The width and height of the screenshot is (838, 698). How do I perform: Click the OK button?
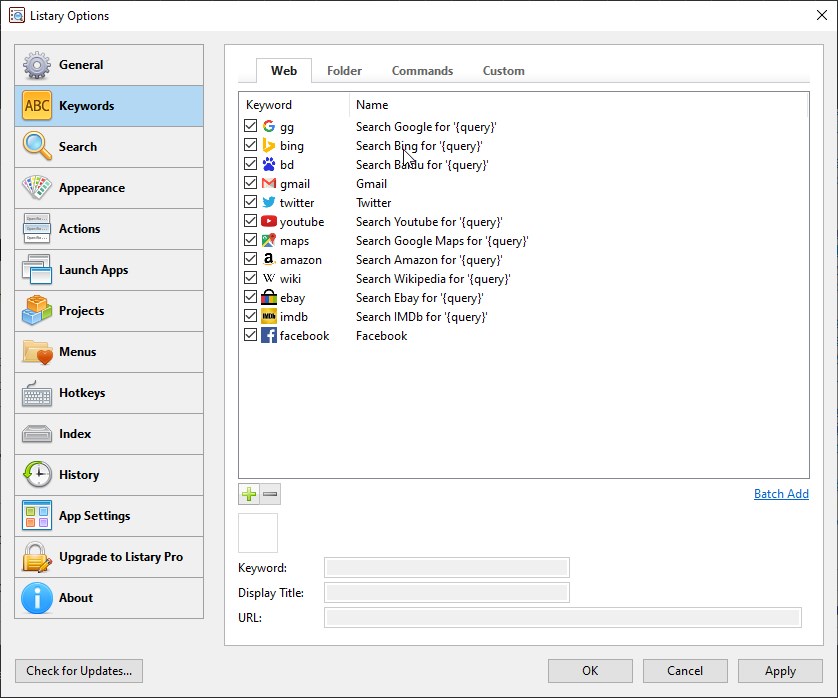pyautogui.click(x=590, y=671)
